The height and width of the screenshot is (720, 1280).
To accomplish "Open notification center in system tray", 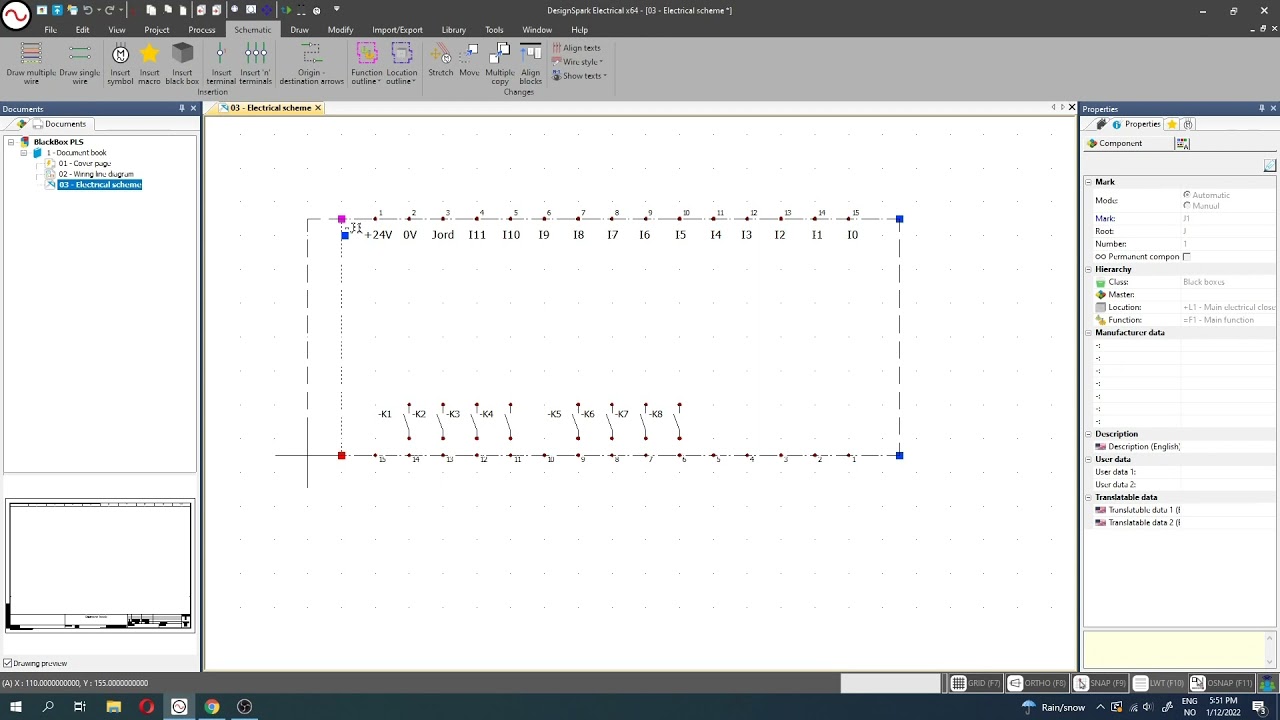I will 1259,707.
